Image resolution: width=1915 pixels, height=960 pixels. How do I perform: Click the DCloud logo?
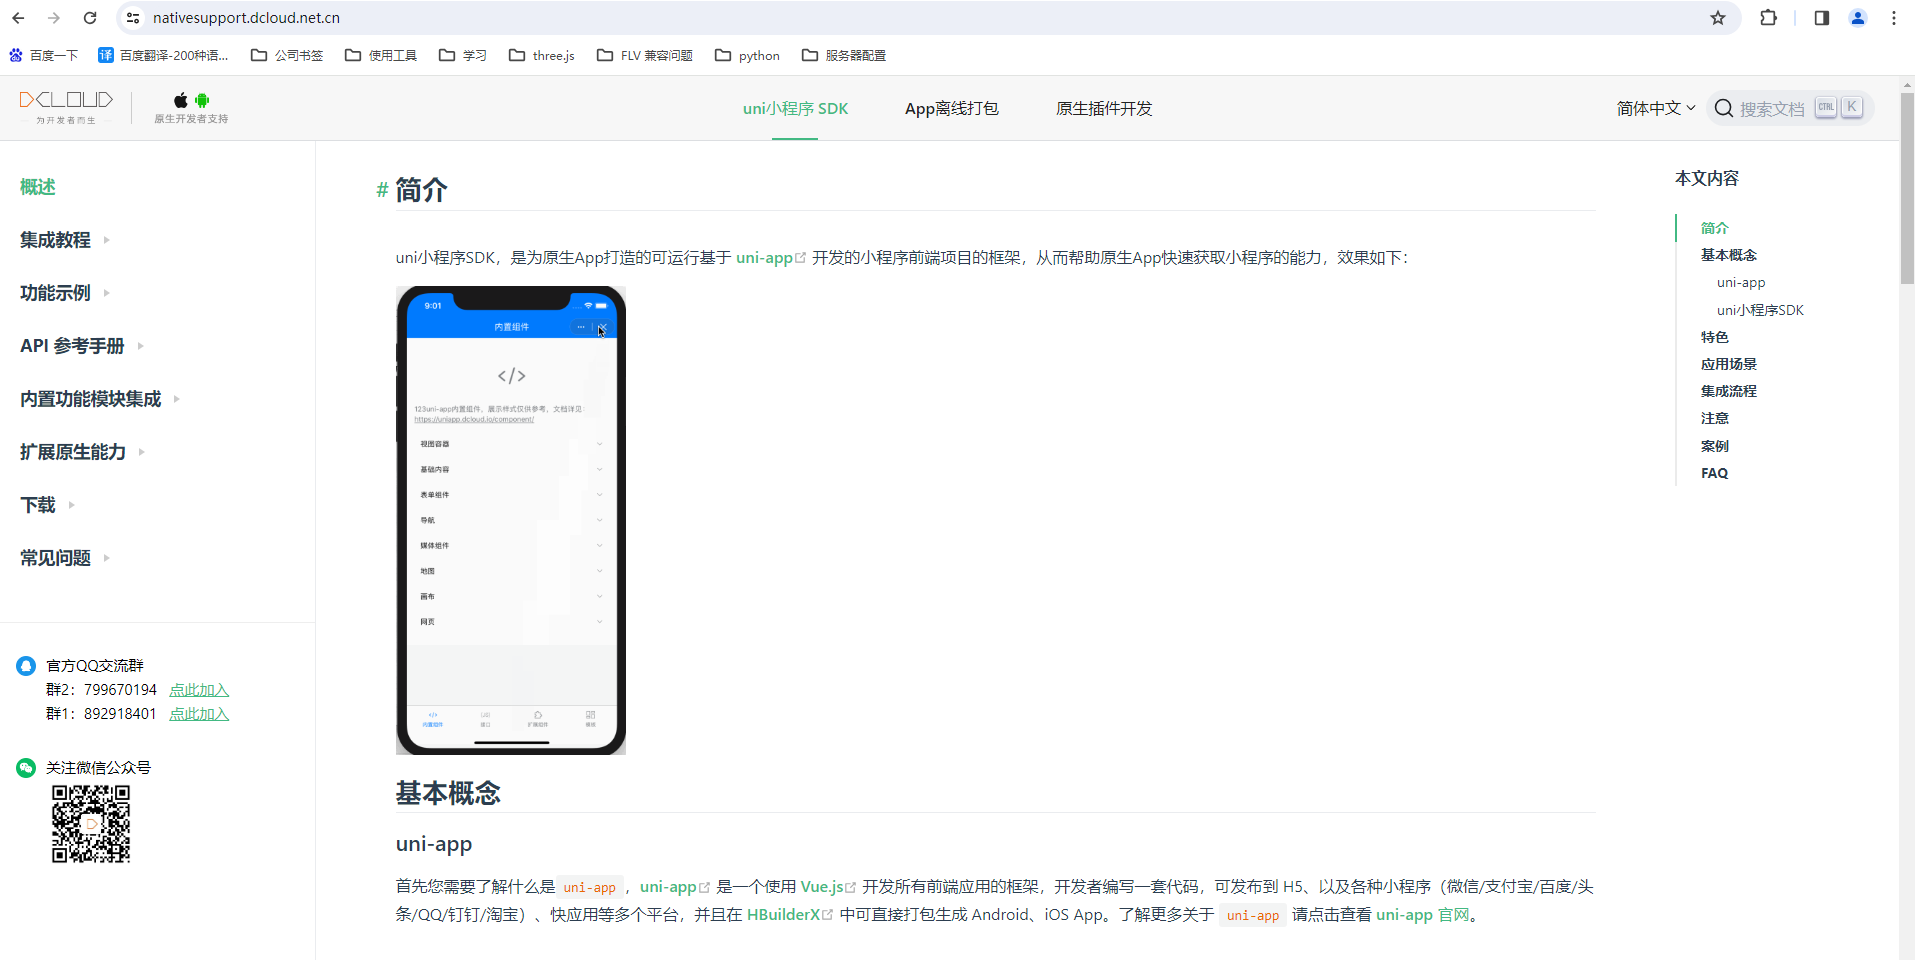point(66,107)
